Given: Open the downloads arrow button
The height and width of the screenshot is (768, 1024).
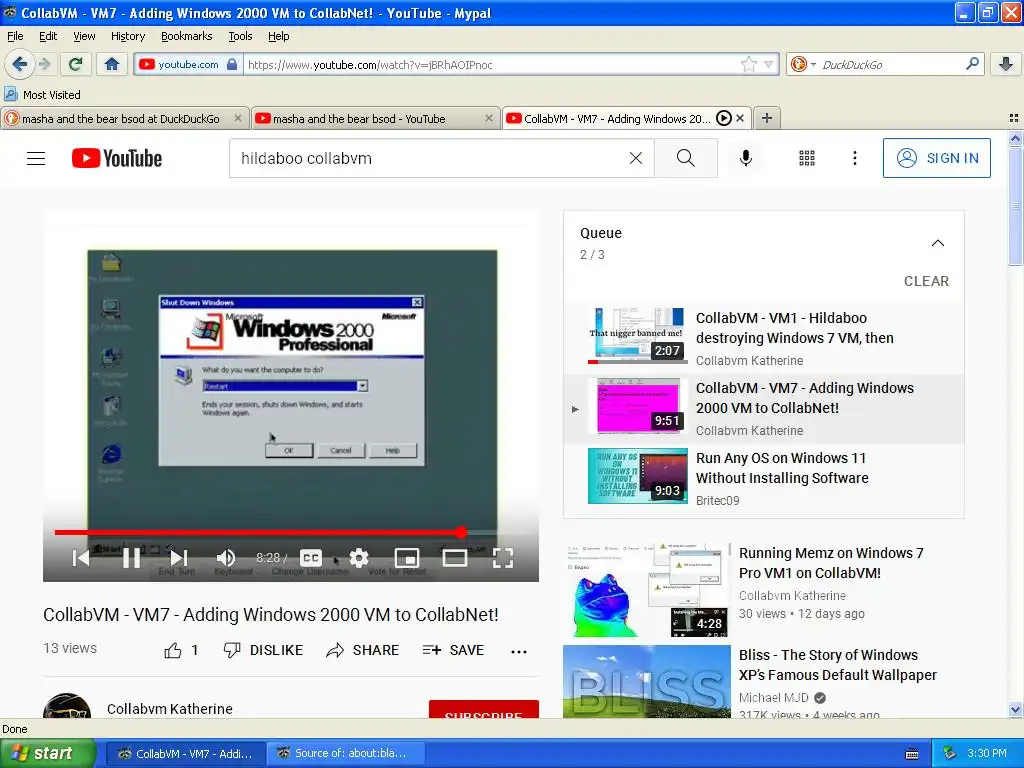Looking at the screenshot, I should (1006, 64).
